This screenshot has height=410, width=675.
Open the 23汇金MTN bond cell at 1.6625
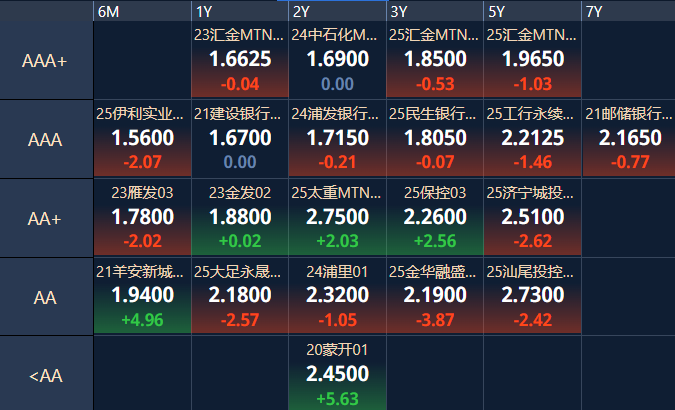coord(240,60)
